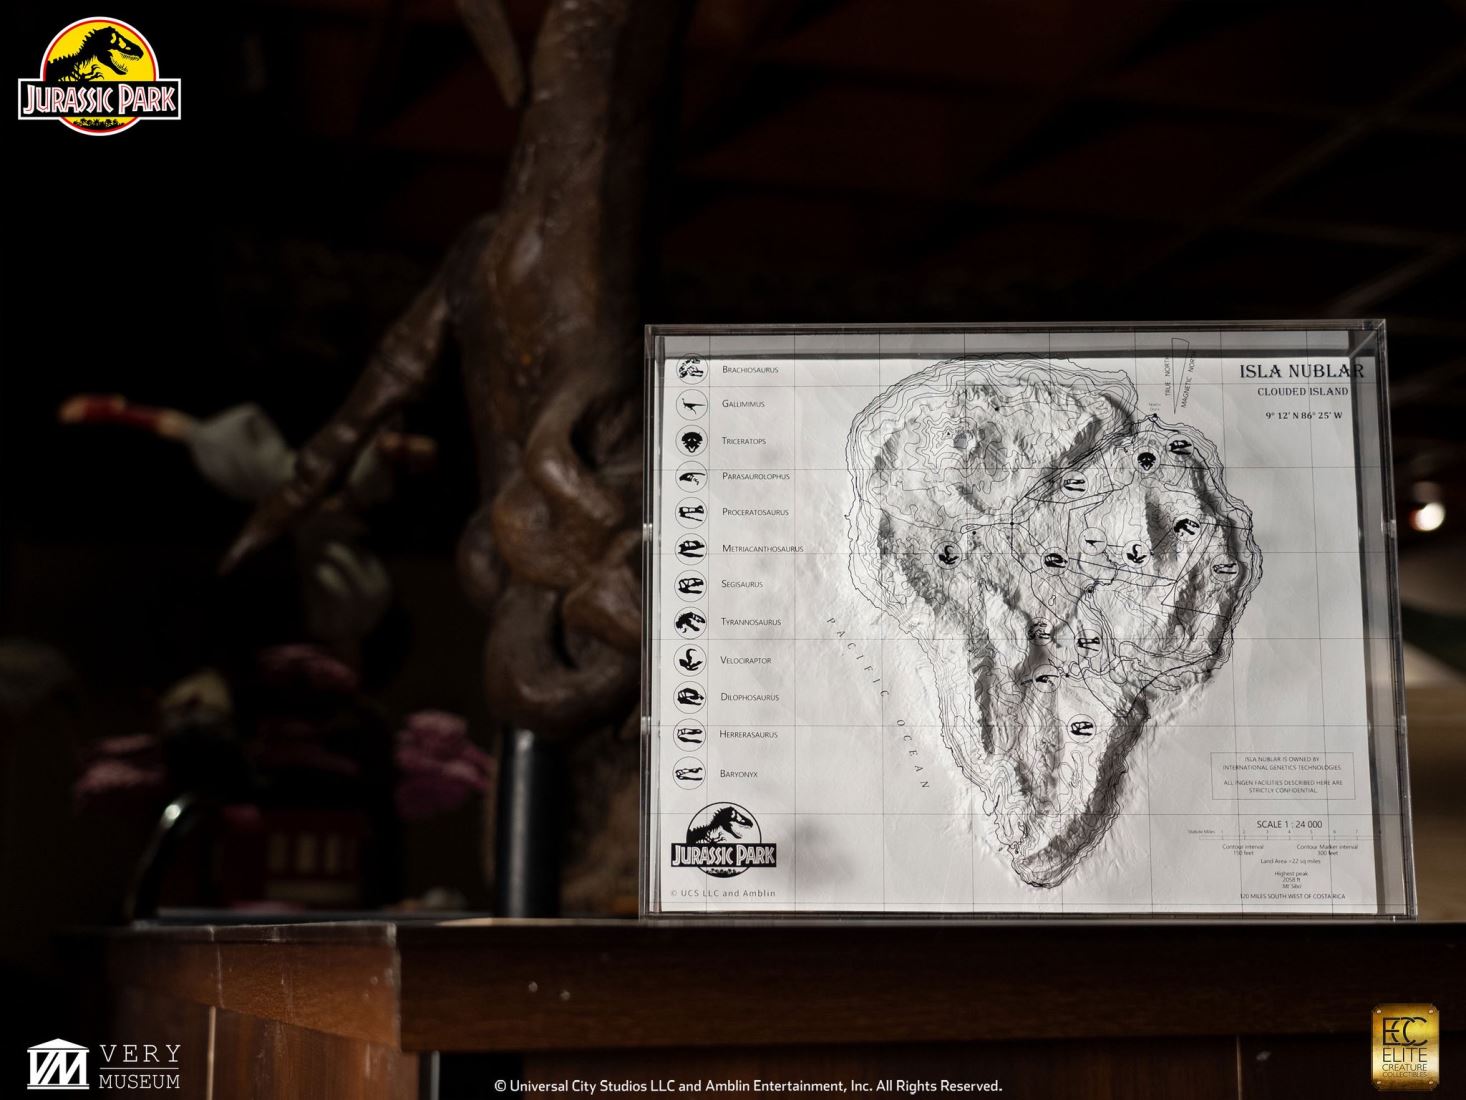1466x1100 pixels.
Task: Click the Tyrannosaurus skull icon in the legend
Action: pos(690,620)
